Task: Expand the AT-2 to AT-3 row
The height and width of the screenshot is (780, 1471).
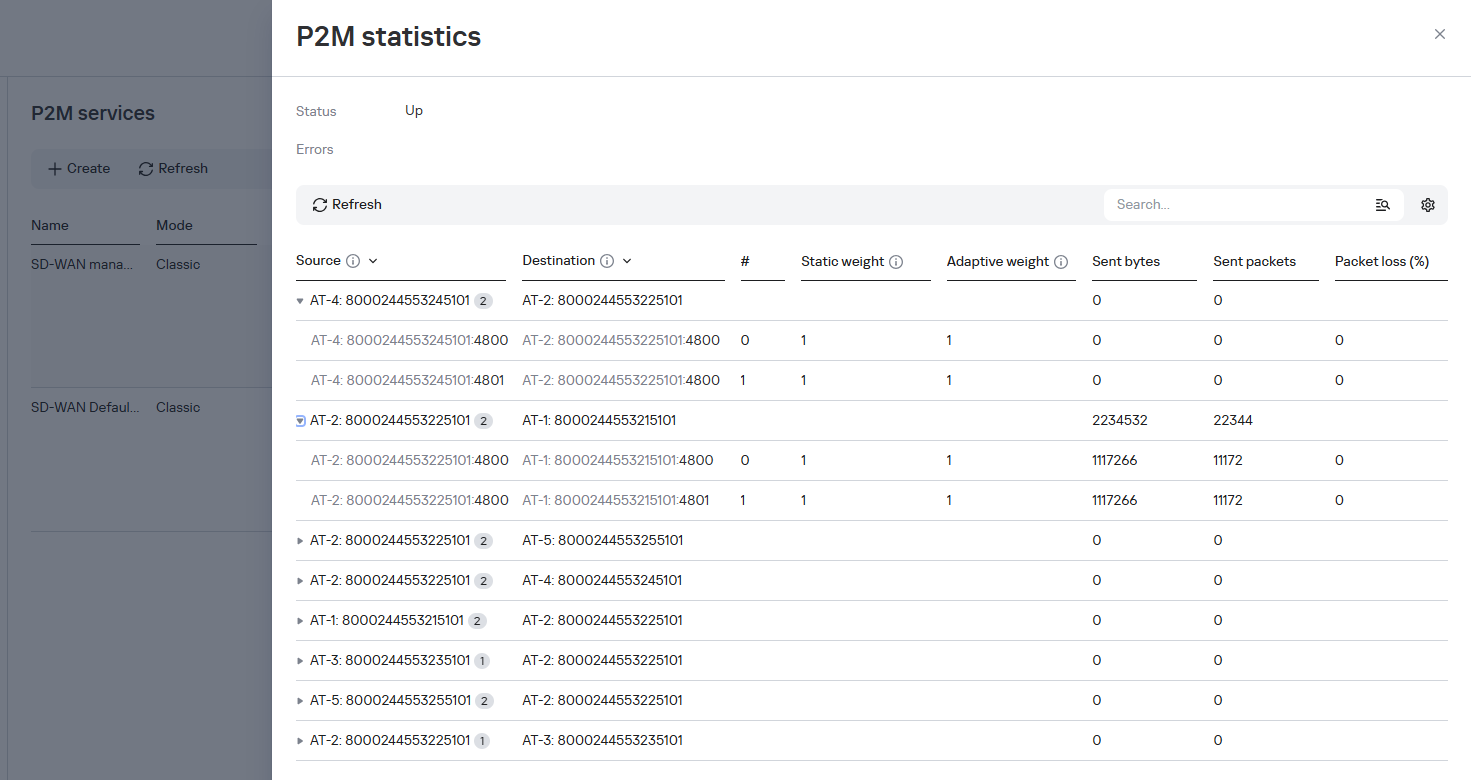Action: pyautogui.click(x=300, y=741)
